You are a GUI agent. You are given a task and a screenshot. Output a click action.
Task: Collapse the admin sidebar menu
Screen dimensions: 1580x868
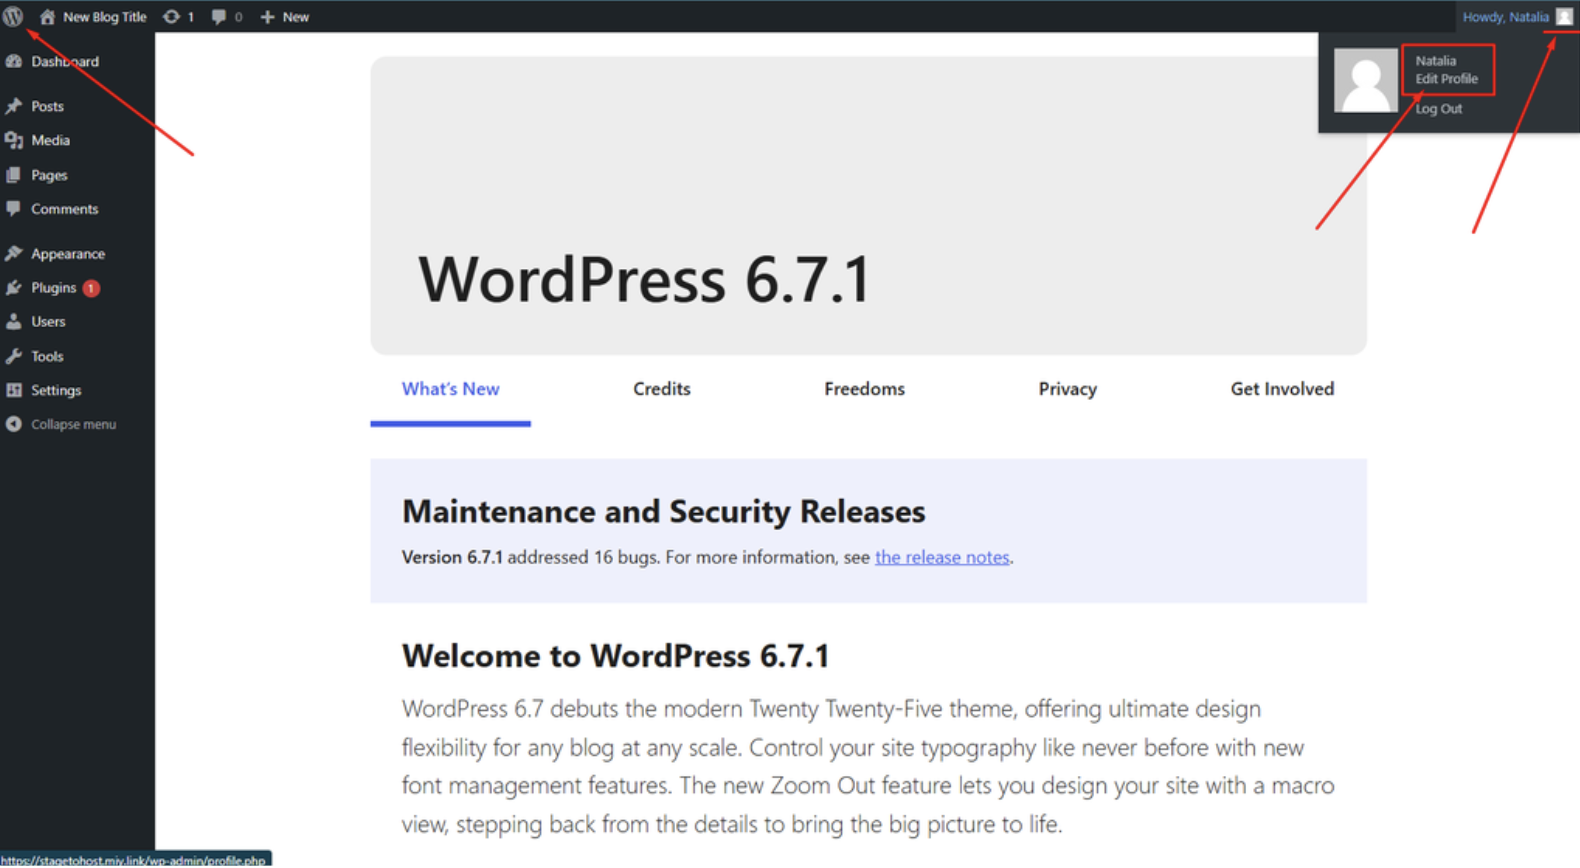point(73,424)
